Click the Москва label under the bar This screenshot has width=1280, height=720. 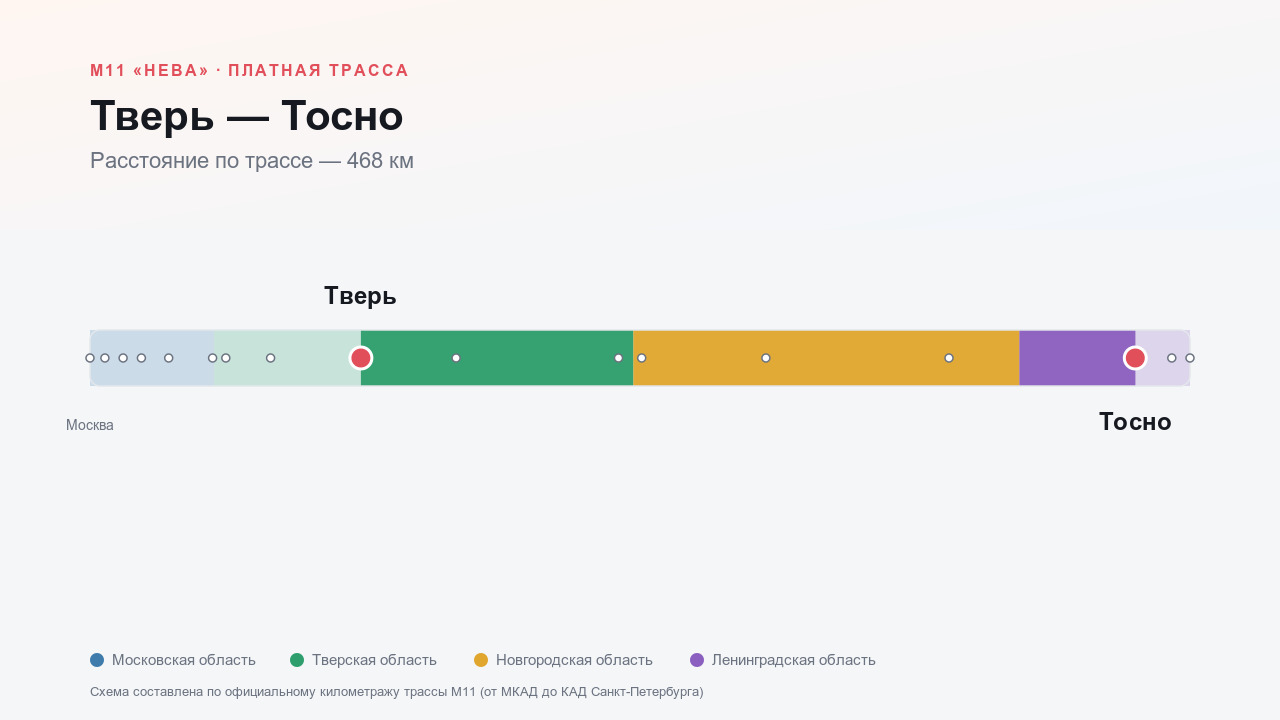point(90,425)
